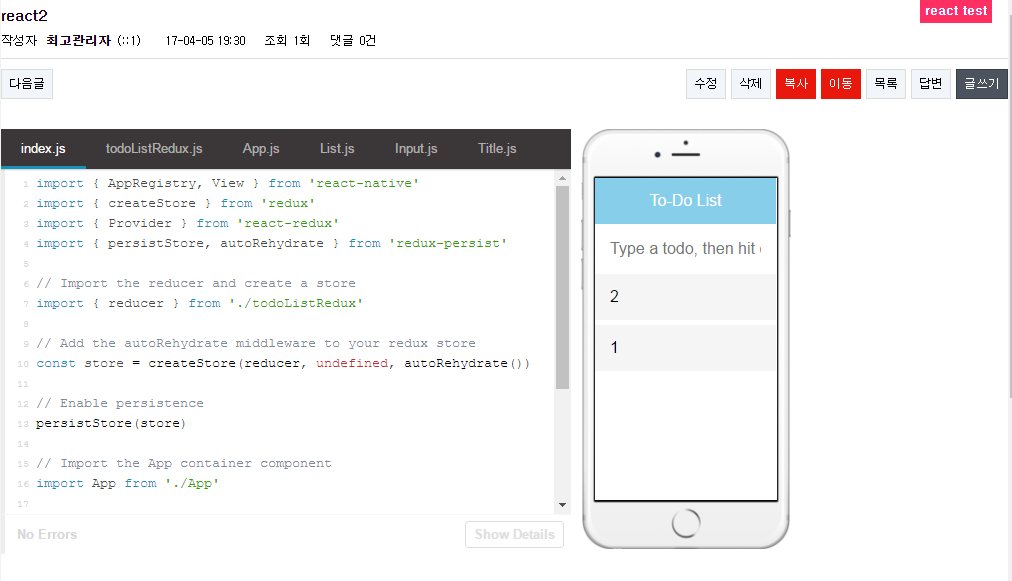Switch to the todoListRedux.js tab
Viewport: 1012px width, 581px height.
pos(154,149)
